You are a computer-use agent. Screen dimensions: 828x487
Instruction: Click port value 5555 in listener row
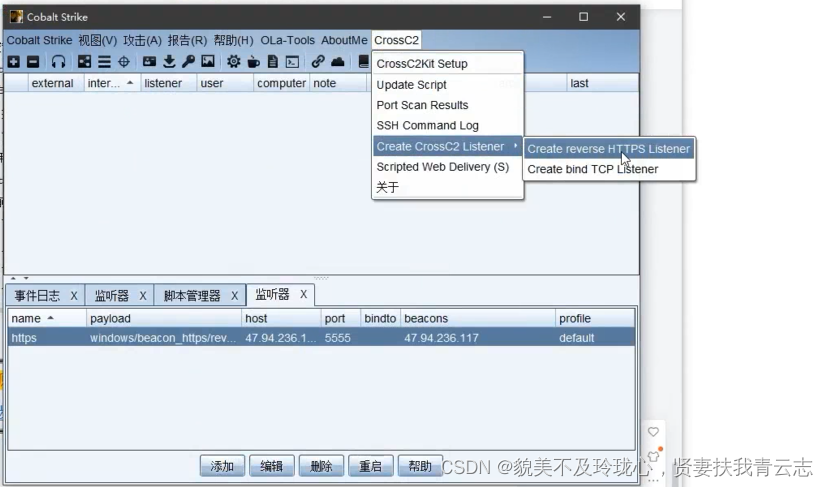[337, 338]
